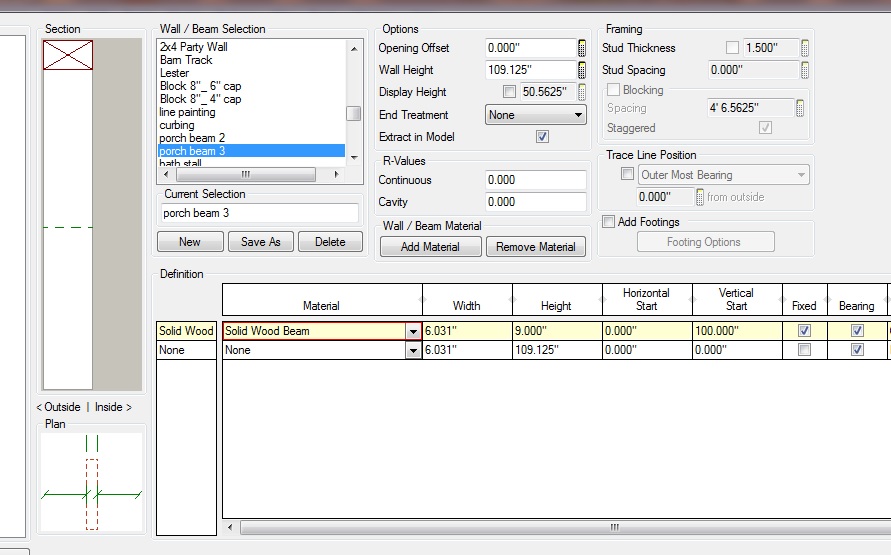The width and height of the screenshot is (891, 555).
Task: Click the Add Material button
Action: click(430, 247)
